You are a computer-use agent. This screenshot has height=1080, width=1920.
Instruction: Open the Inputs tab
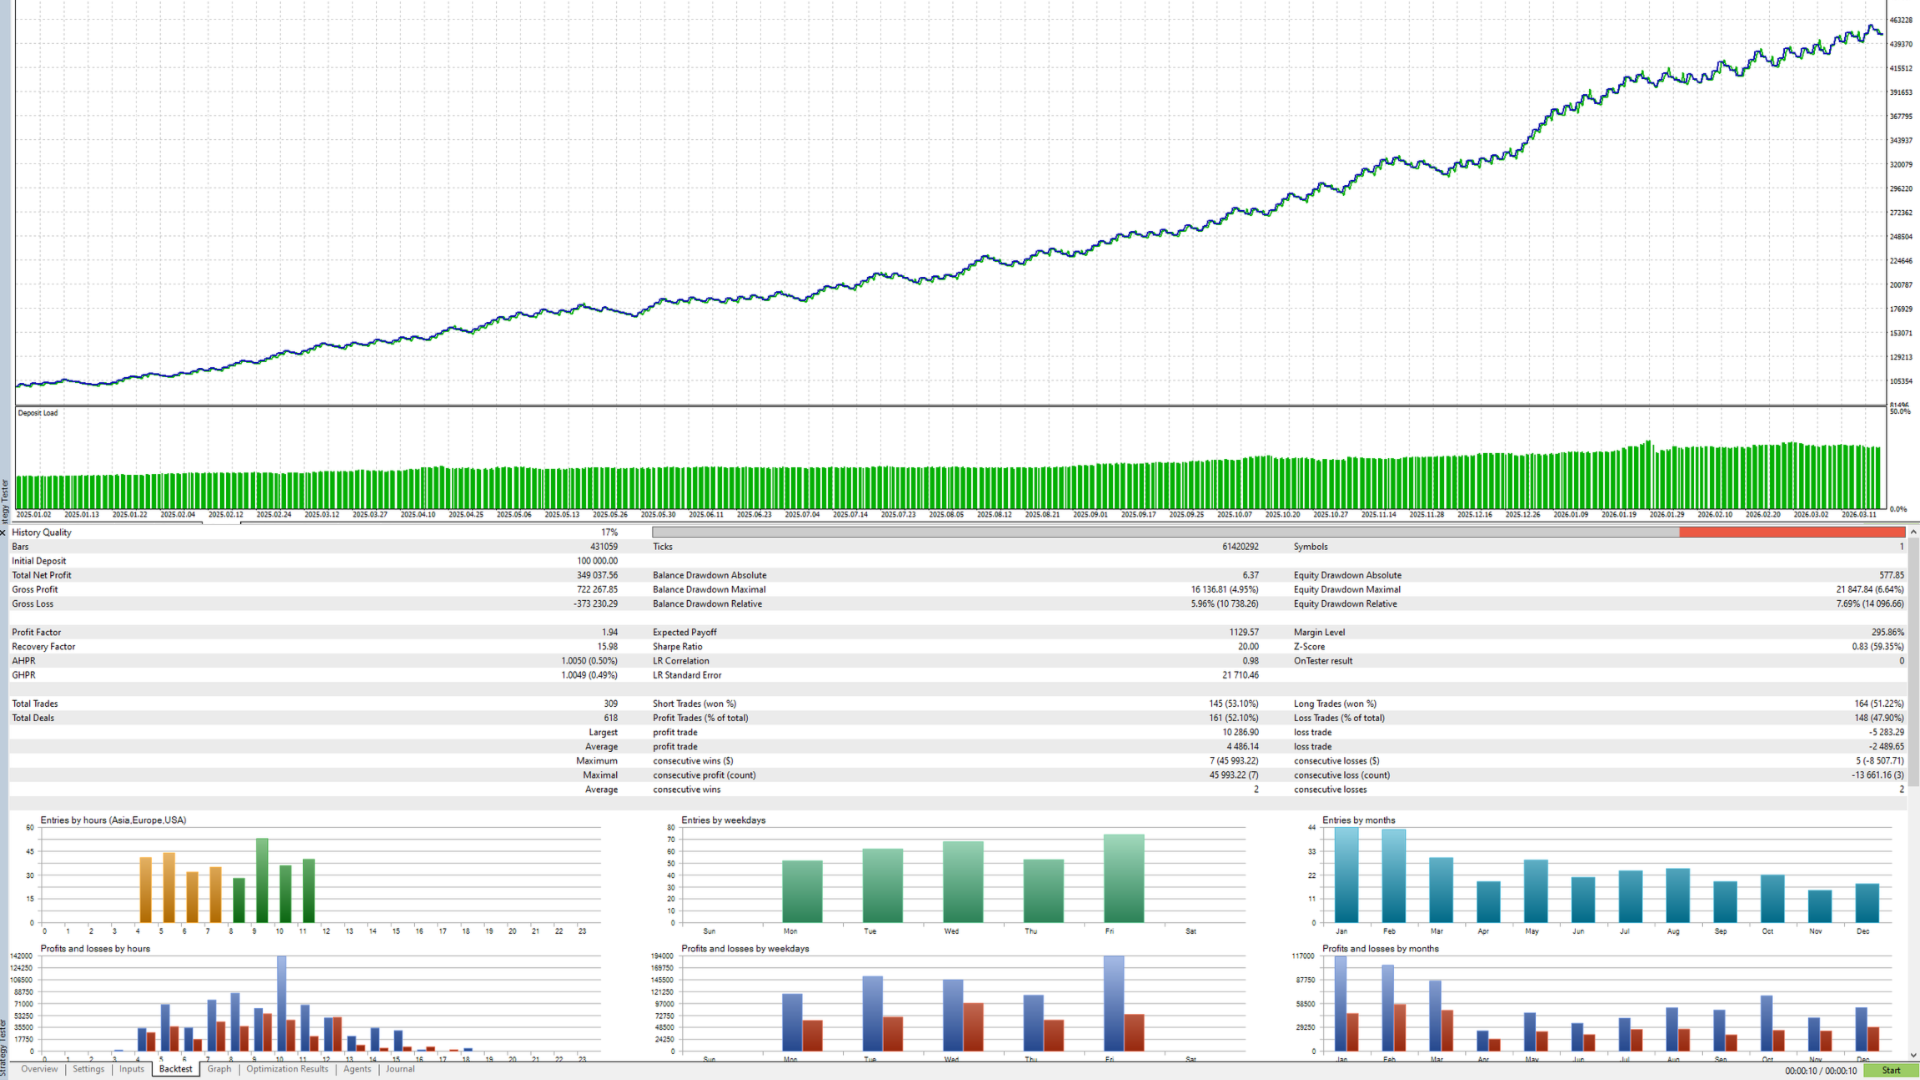point(131,1069)
